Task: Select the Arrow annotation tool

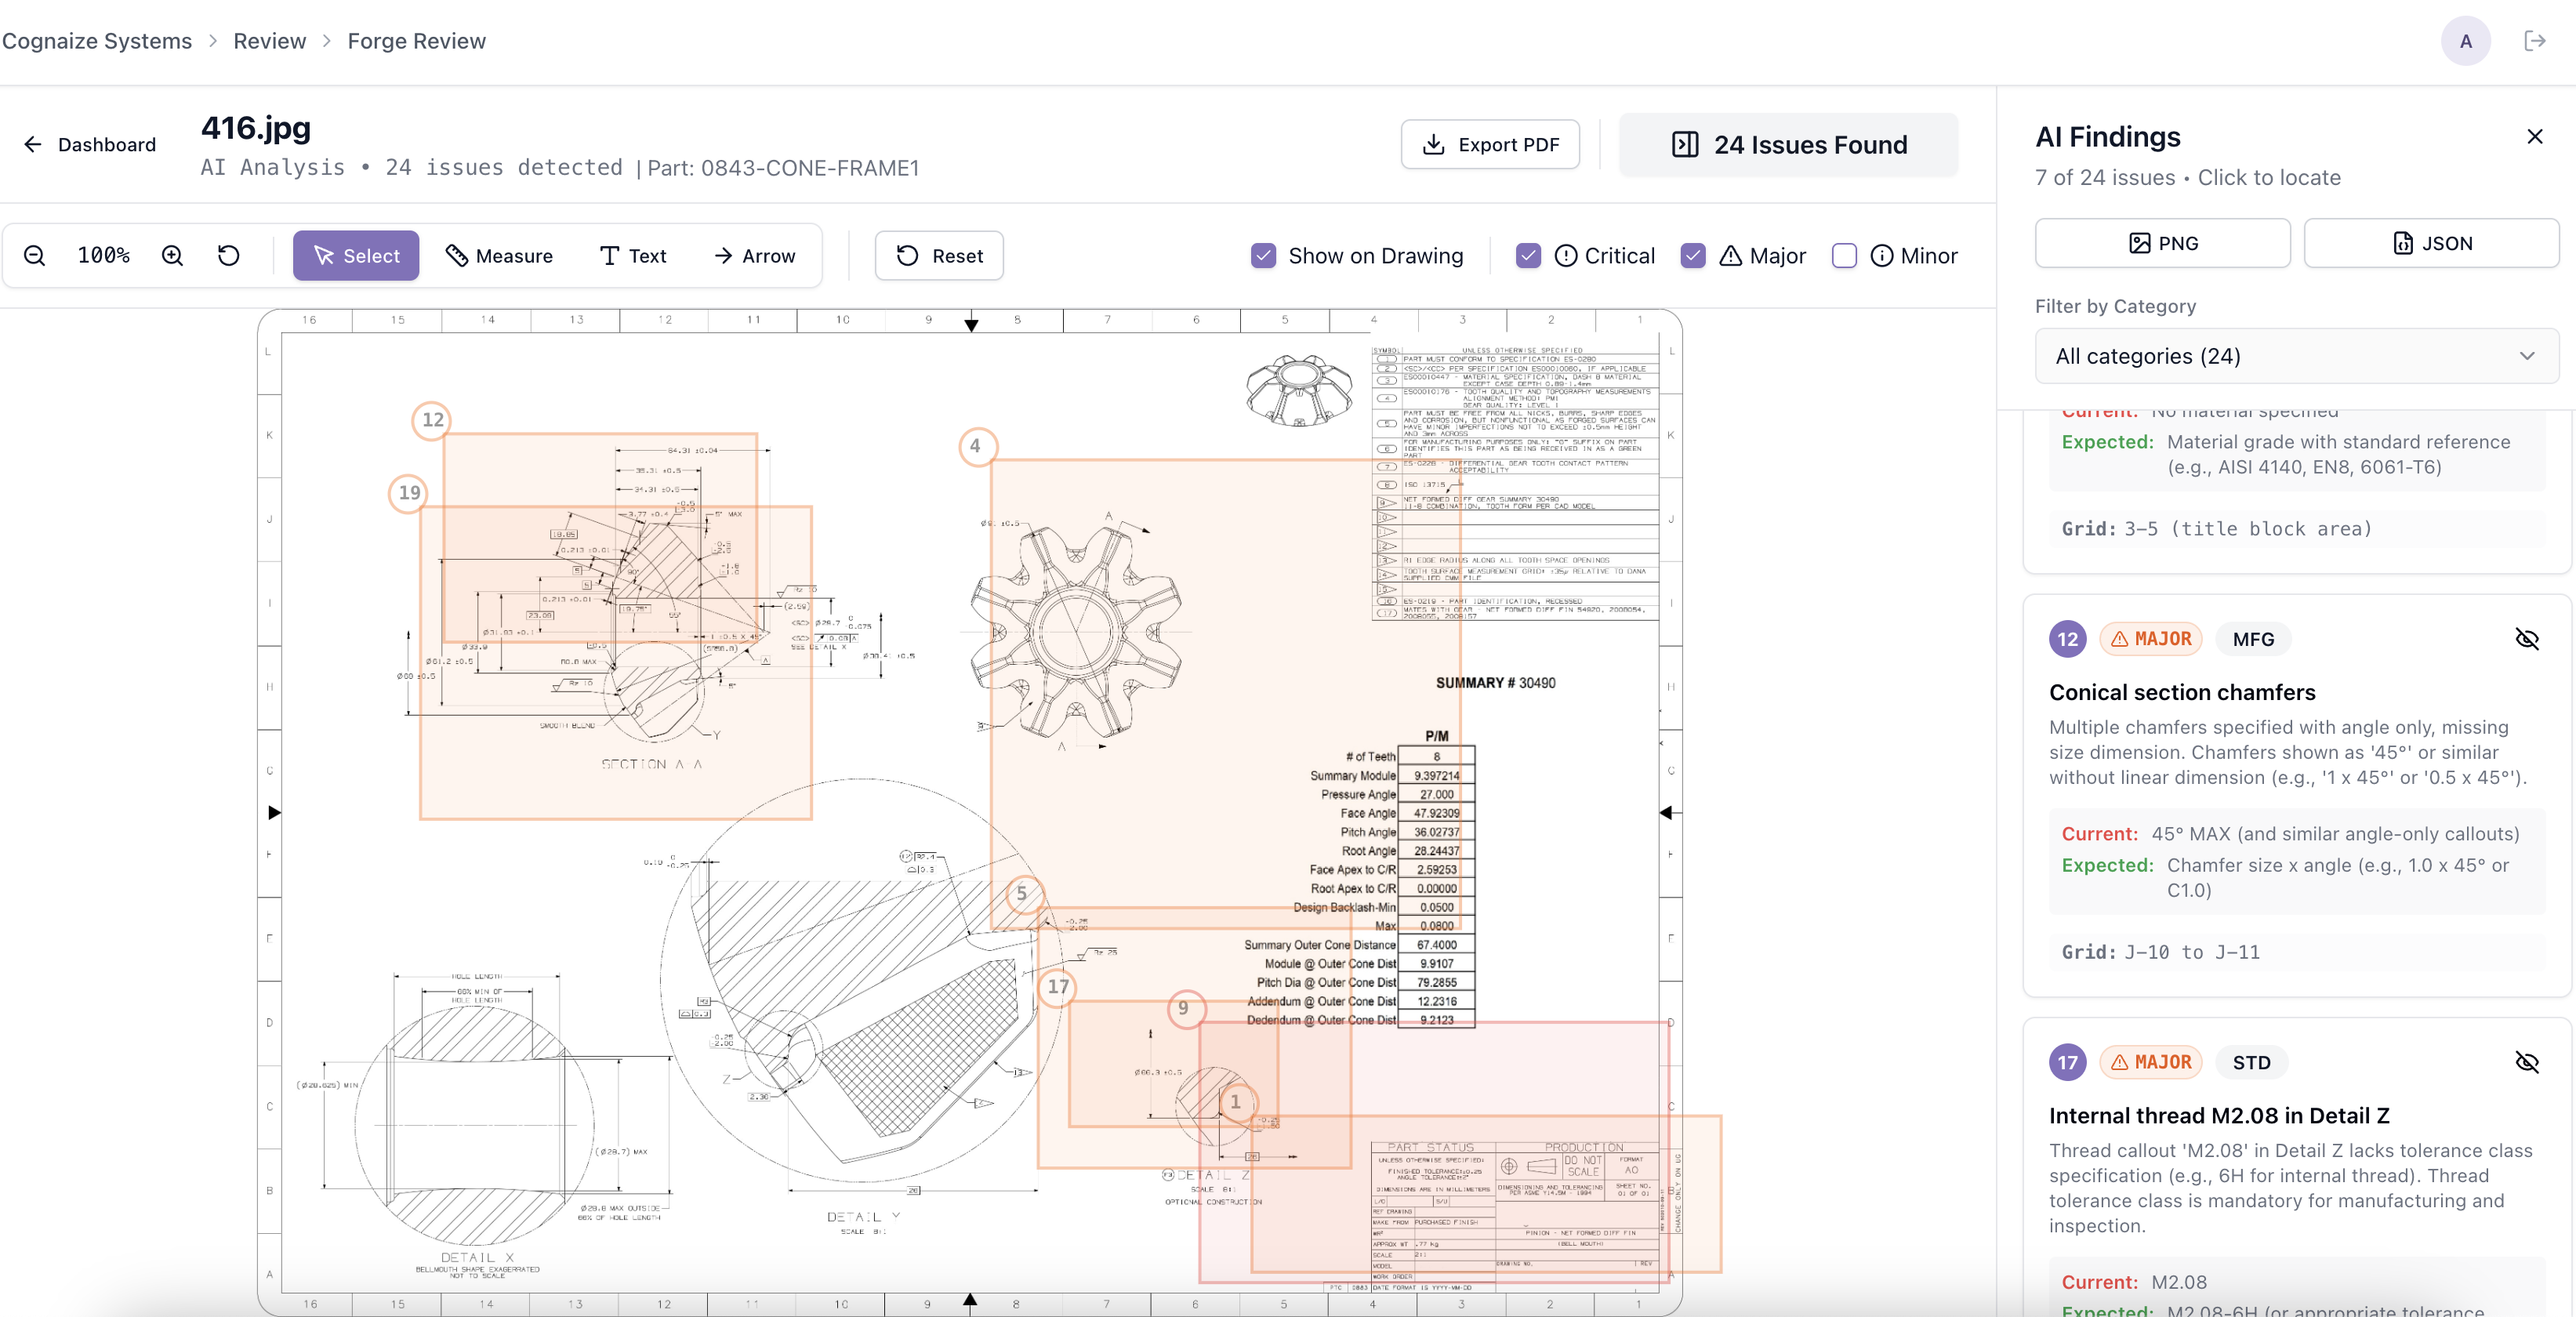Action: coord(755,256)
